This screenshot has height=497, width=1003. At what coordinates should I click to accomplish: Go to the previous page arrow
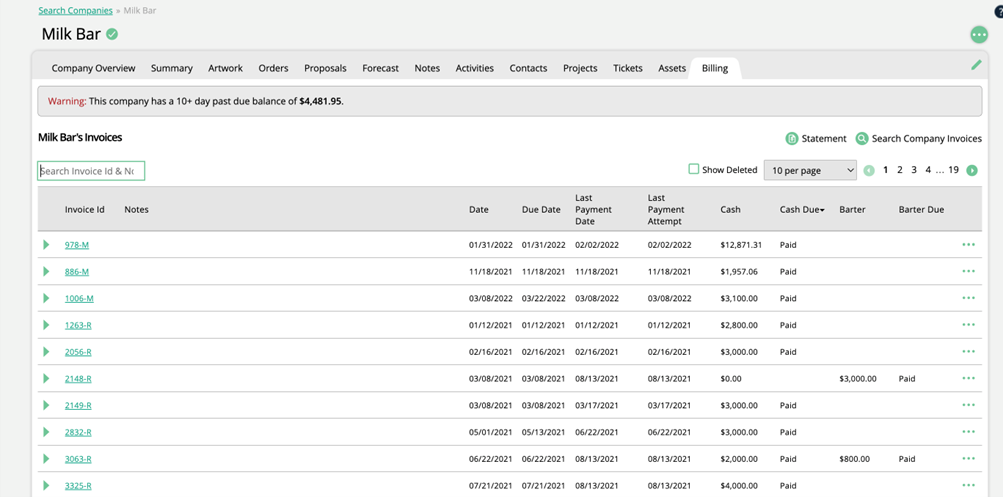[869, 171]
